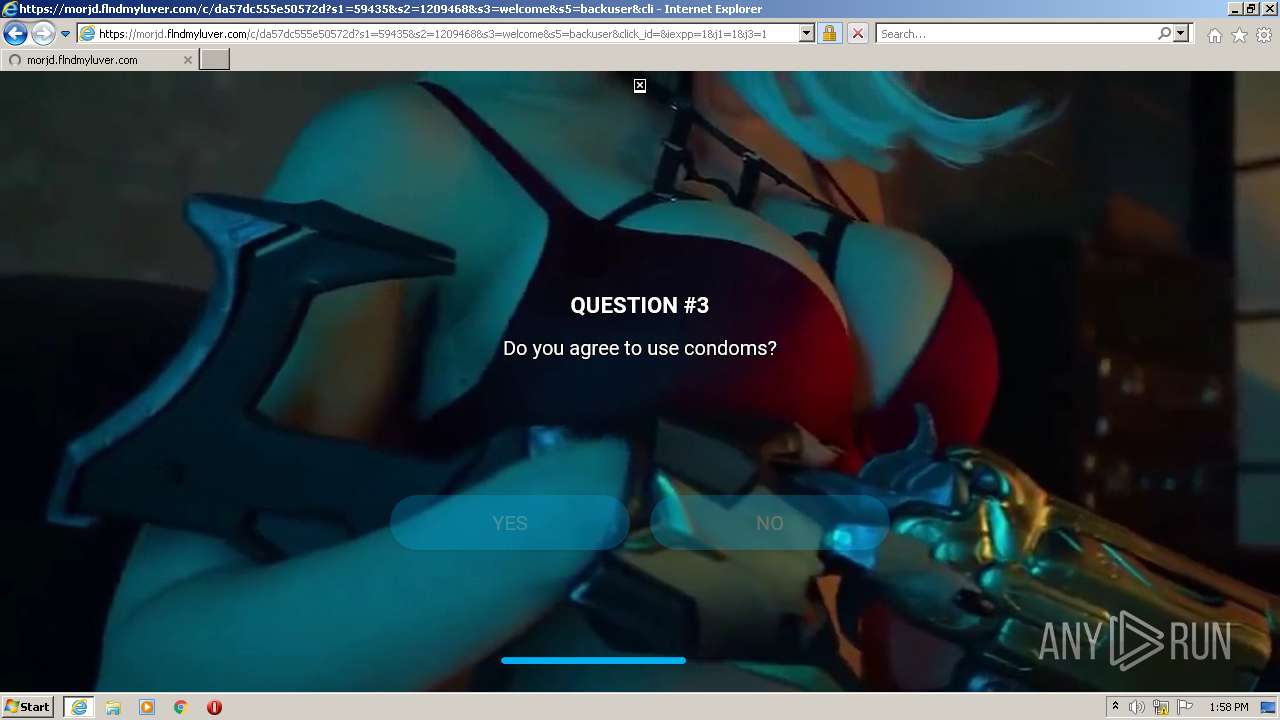Open File Explorer folder taskbar icon
The image size is (1280, 720).
tap(113, 707)
